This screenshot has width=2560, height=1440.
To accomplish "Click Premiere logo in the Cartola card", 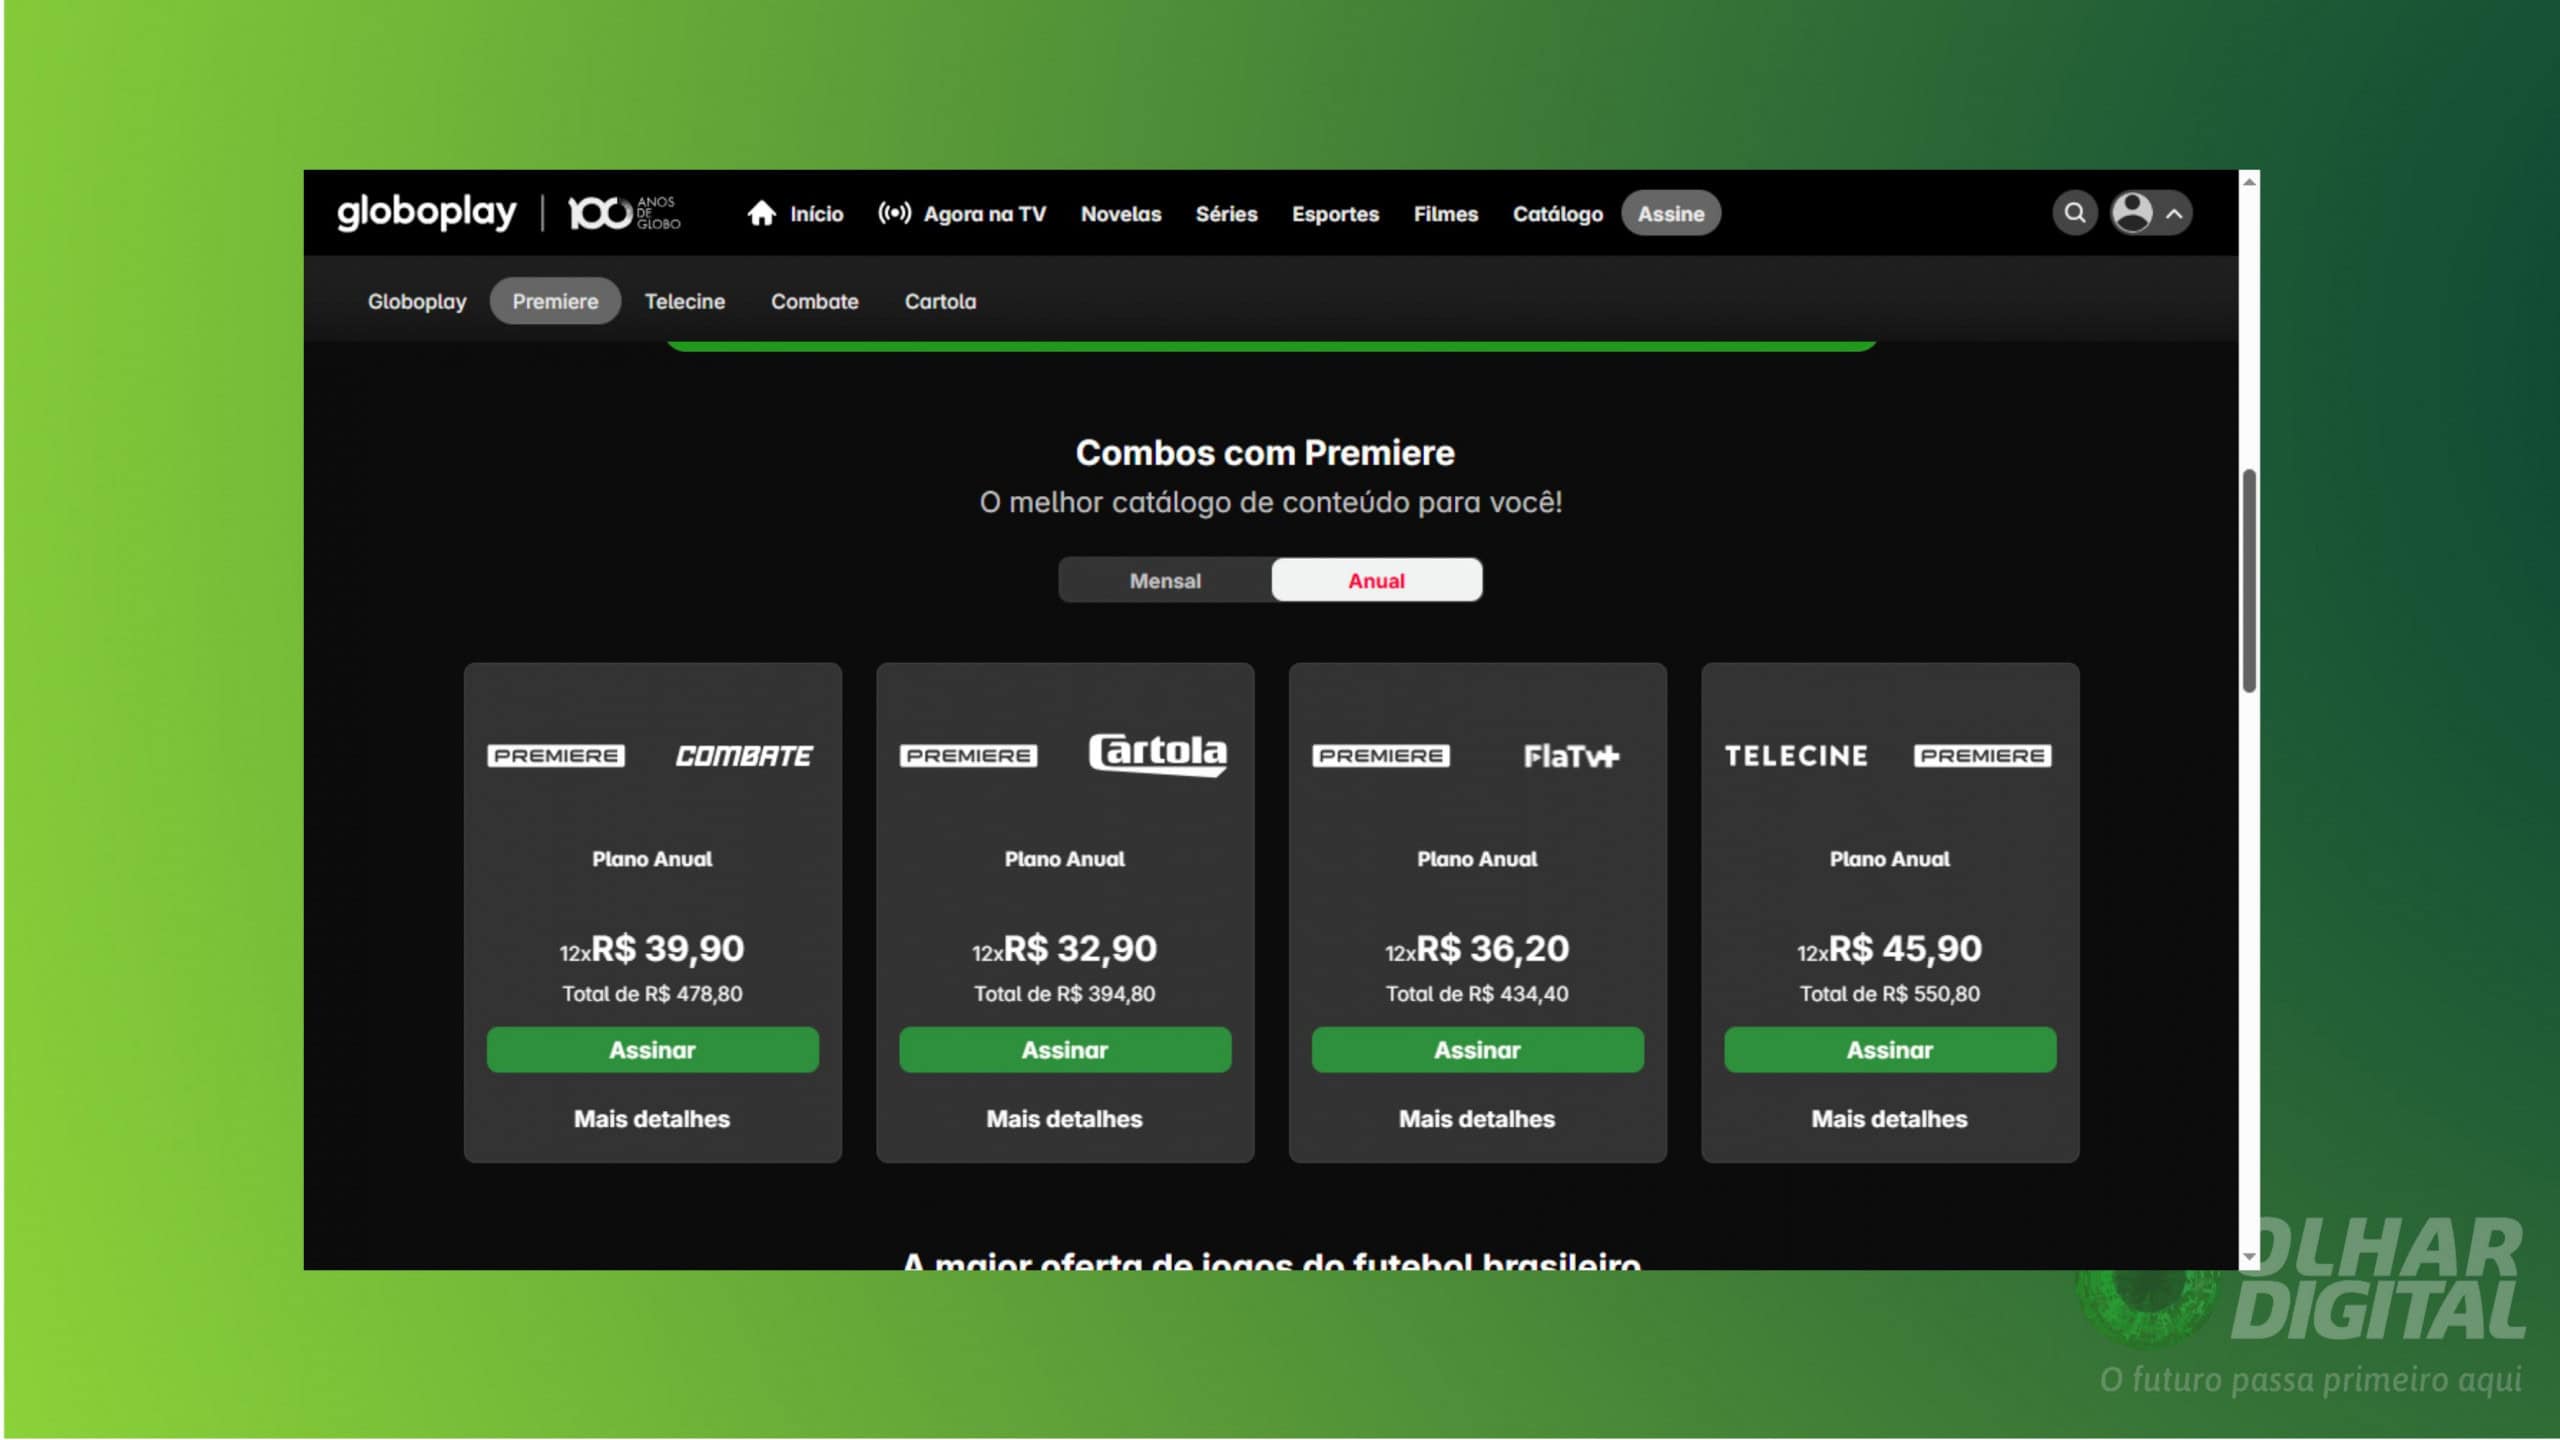I will 968,756.
